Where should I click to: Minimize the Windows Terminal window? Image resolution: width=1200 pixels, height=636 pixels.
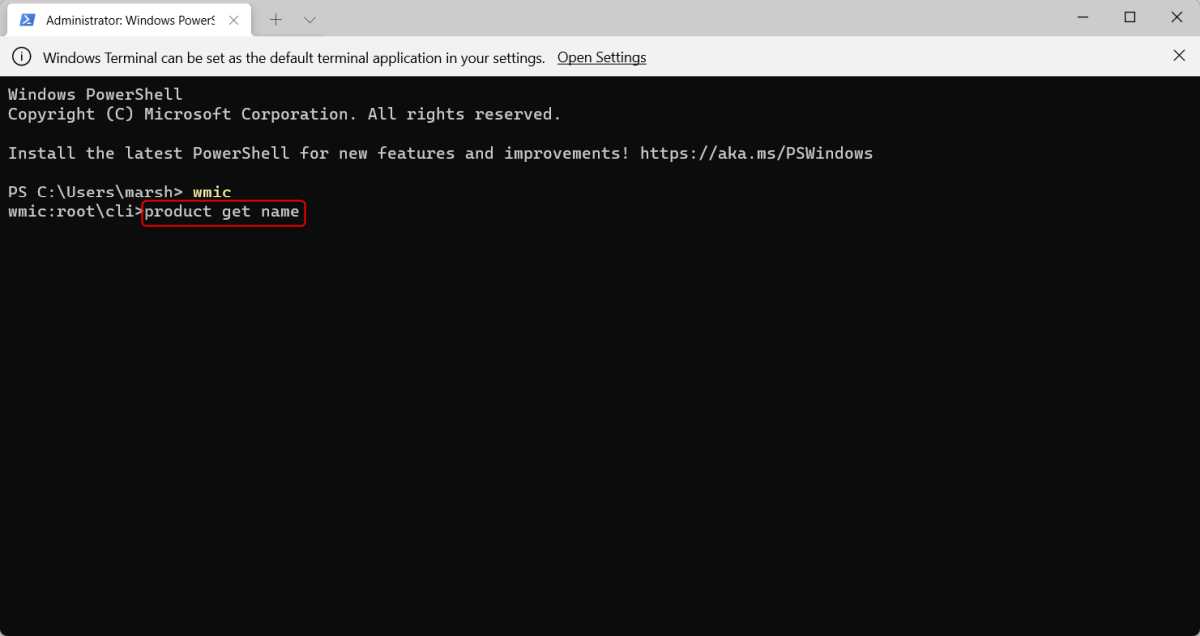[x=1083, y=17]
